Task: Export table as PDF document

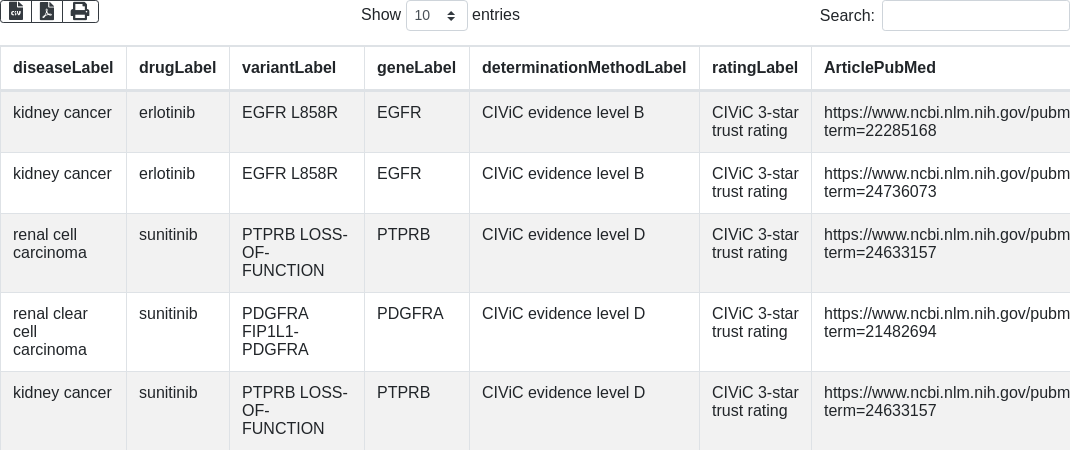Action: pyautogui.click(x=47, y=11)
